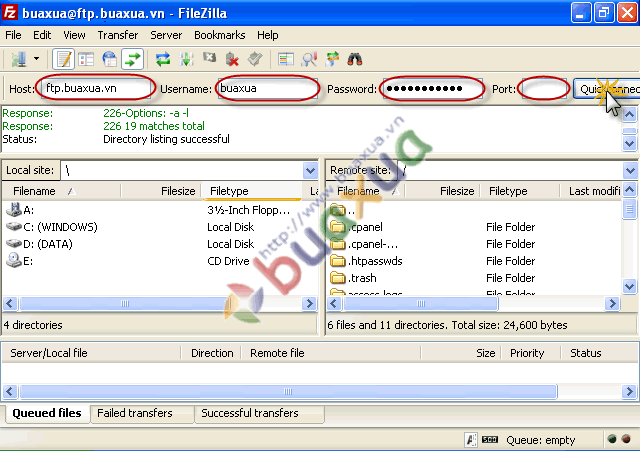Sort remote files by Filetype column
This screenshot has height=451, width=640.
(519, 191)
